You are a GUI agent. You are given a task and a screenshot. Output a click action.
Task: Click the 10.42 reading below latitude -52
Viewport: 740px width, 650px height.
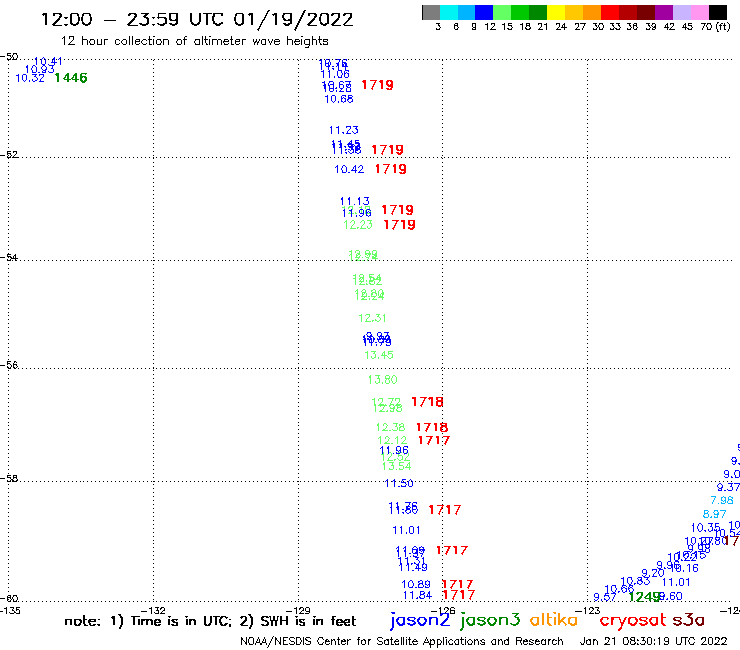pos(349,169)
